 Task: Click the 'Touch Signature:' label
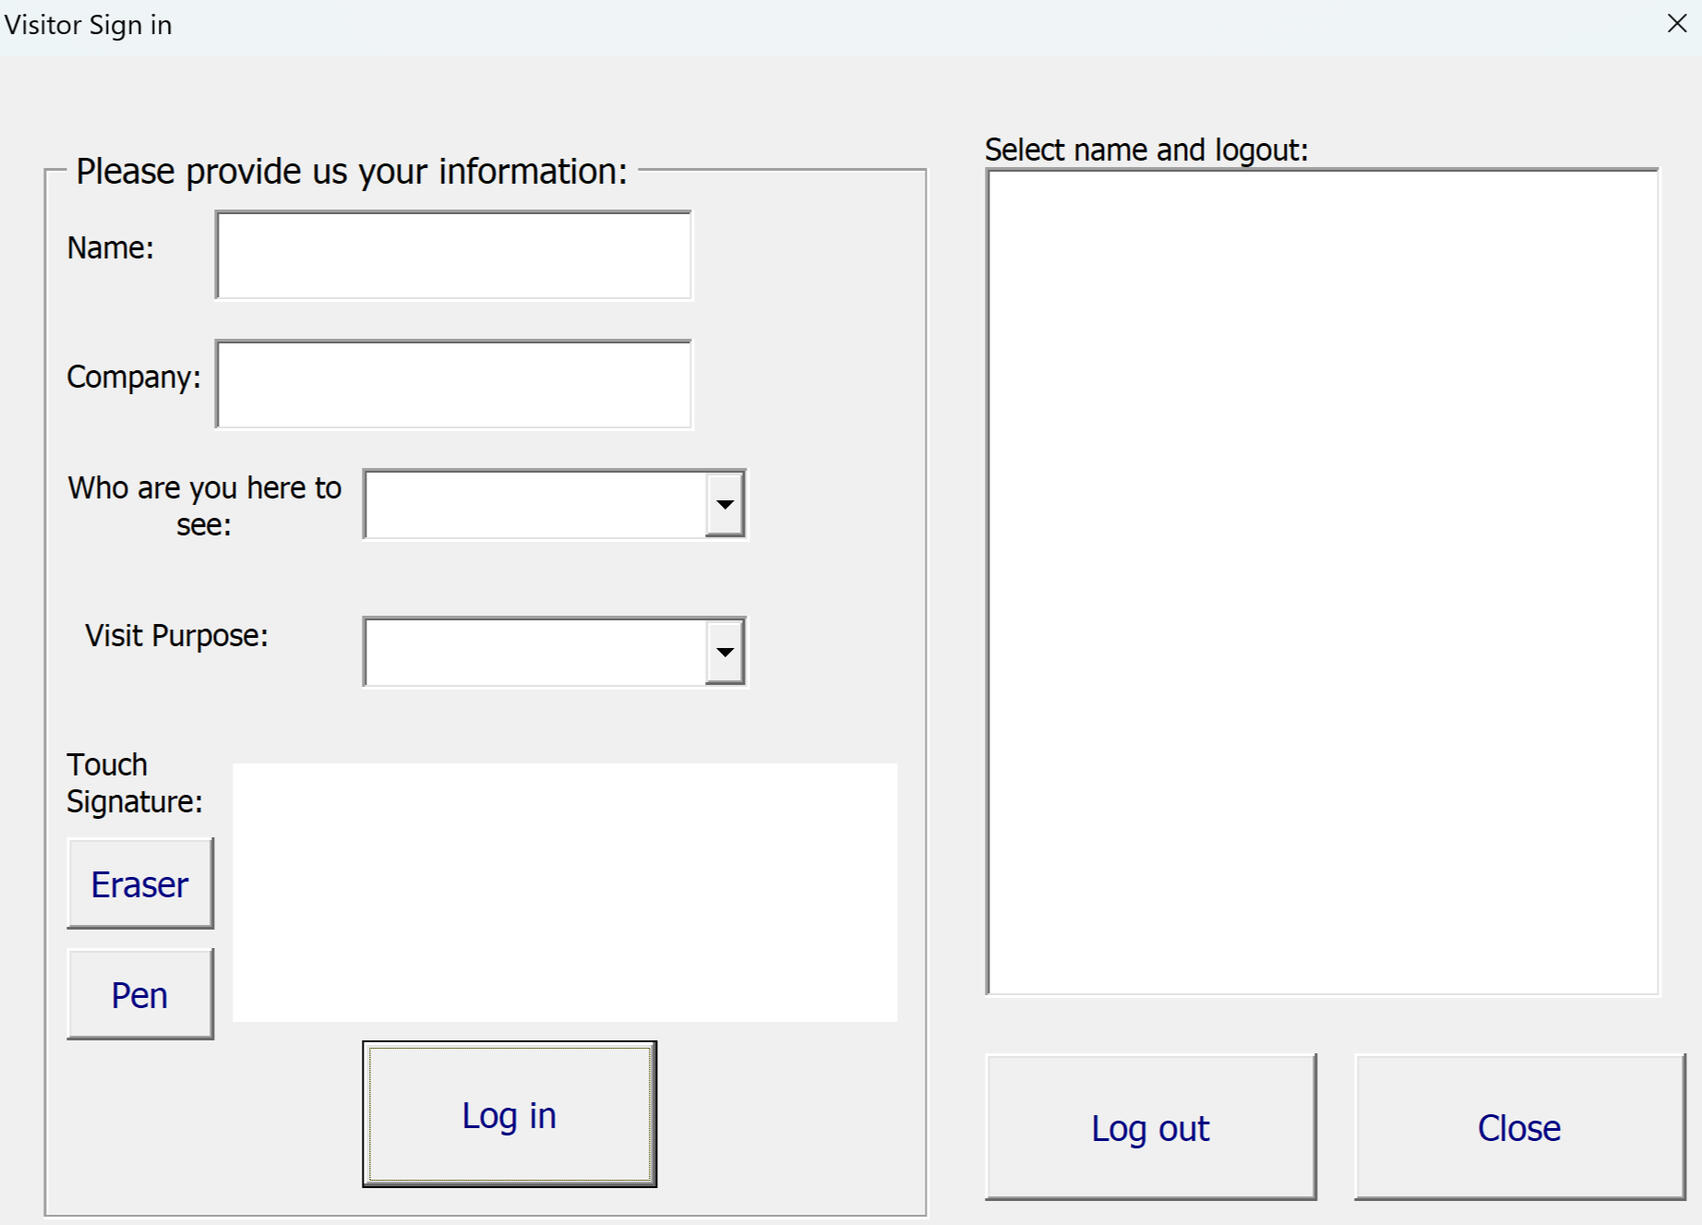pos(134,783)
